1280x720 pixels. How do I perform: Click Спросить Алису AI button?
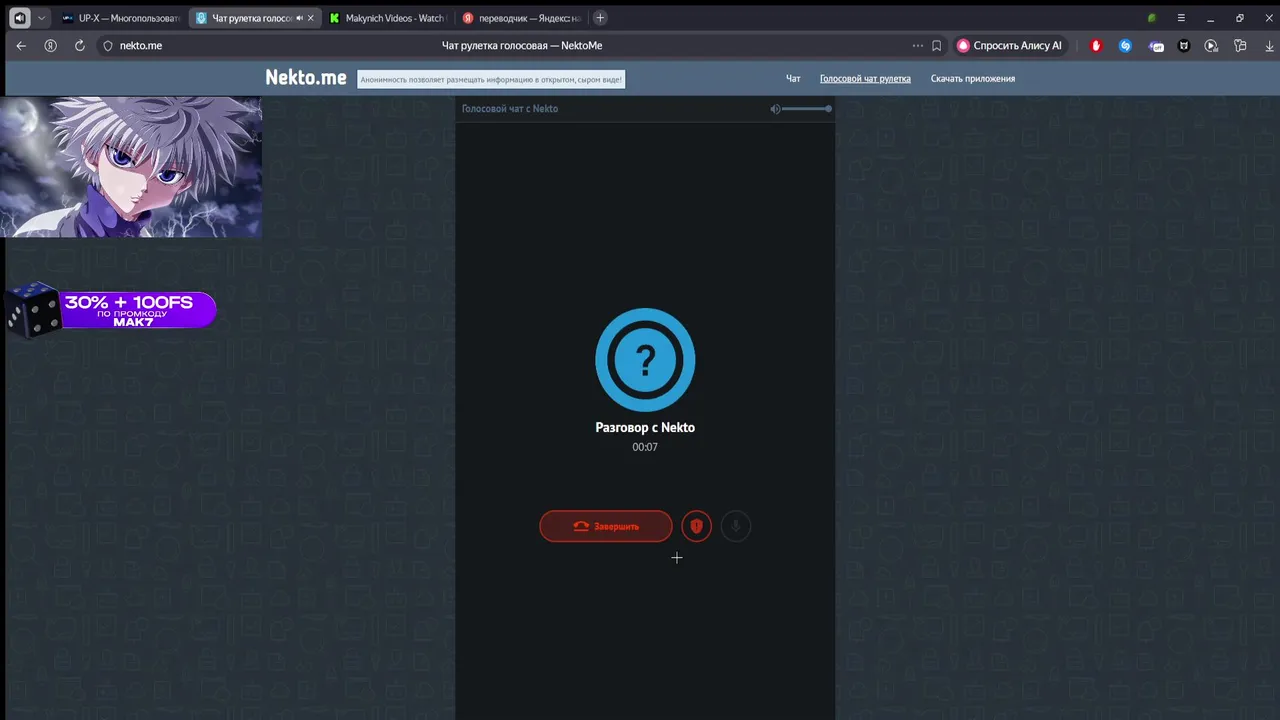click(x=1010, y=46)
